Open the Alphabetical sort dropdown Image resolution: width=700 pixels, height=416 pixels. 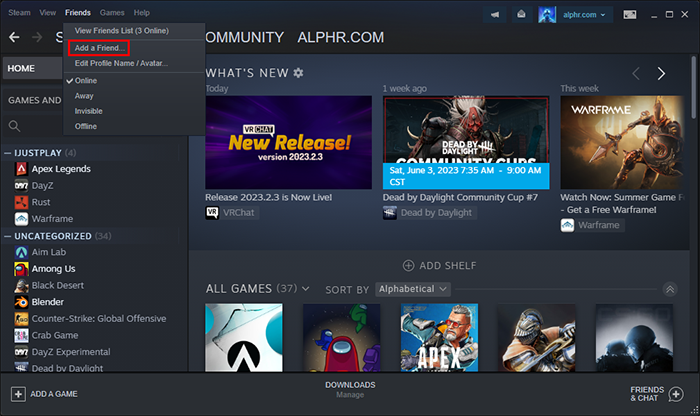click(413, 289)
